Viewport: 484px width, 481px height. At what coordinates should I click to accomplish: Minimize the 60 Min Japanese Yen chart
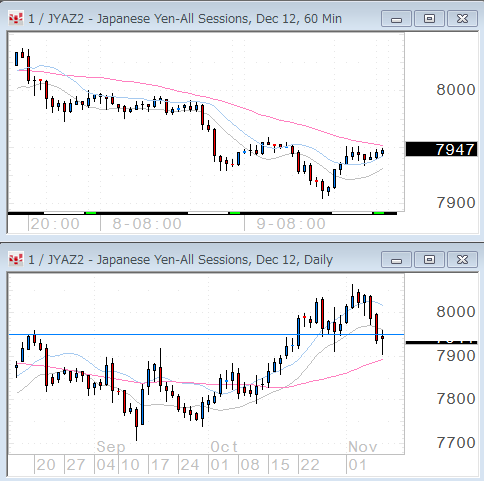pyautogui.click(x=396, y=19)
